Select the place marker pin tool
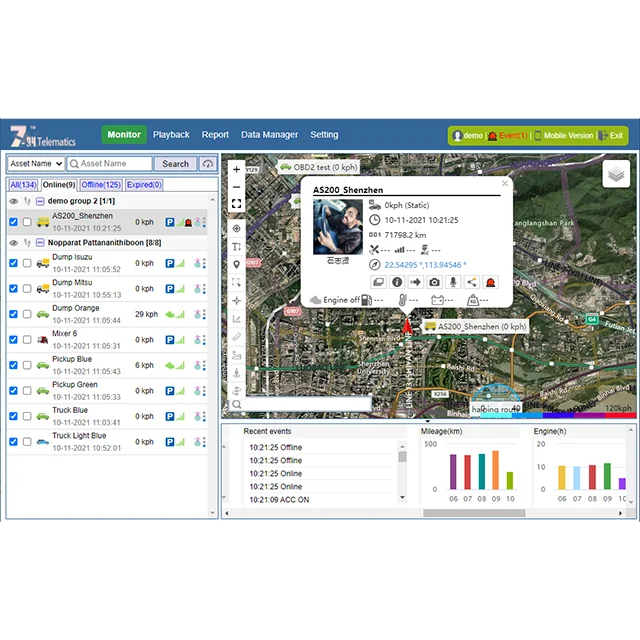 (236, 264)
